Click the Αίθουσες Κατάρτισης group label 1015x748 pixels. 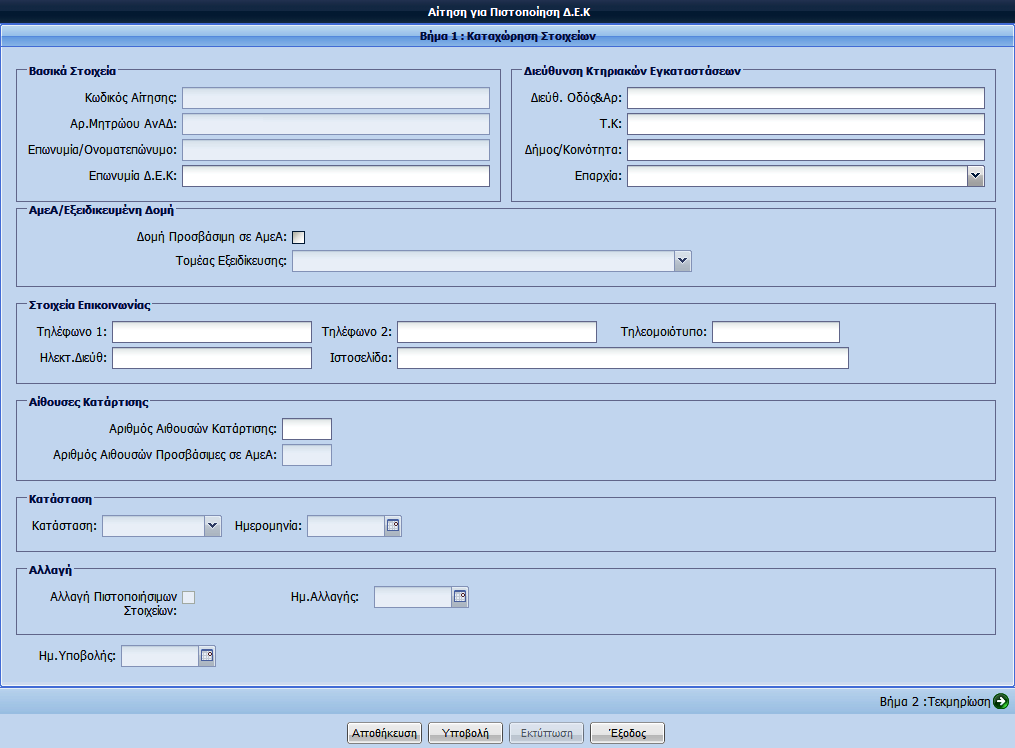[89, 402]
